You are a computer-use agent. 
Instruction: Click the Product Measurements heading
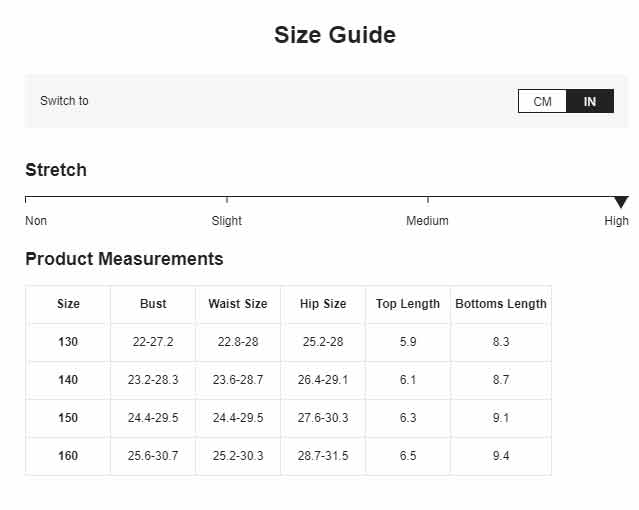click(124, 259)
